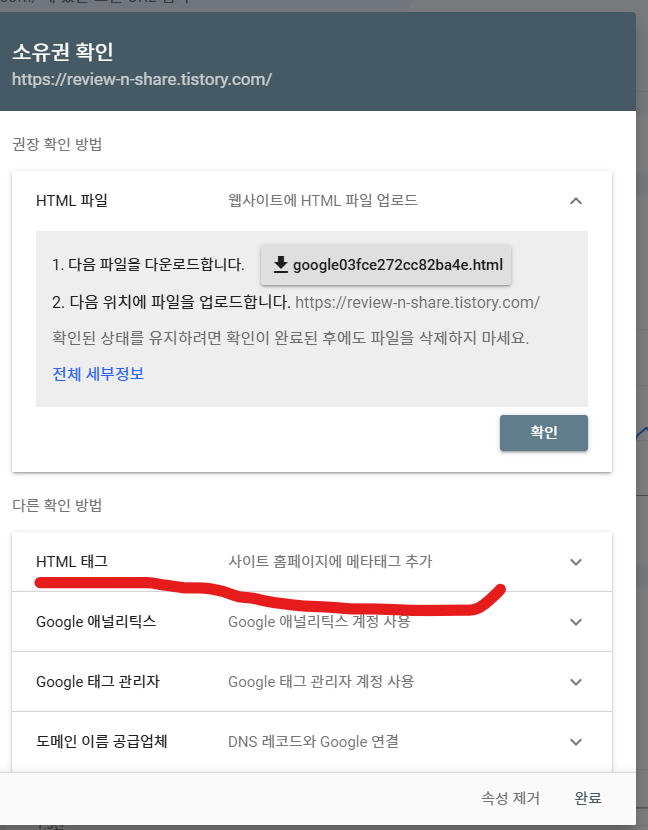648x830 pixels.
Task: Download the google03fce272cc82ba4e.html verification file
Action: [x=385, y=265]
